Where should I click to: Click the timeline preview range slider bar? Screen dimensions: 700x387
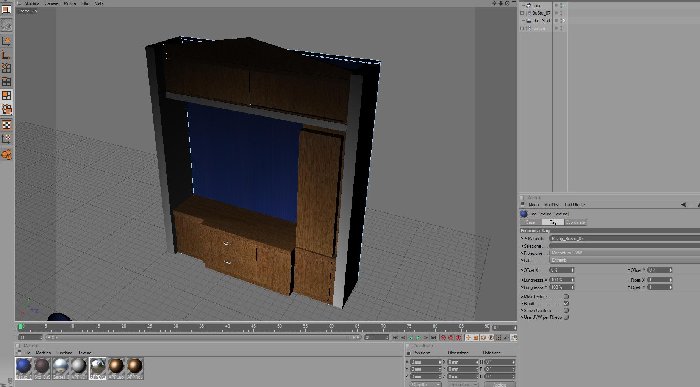(203, 337)
